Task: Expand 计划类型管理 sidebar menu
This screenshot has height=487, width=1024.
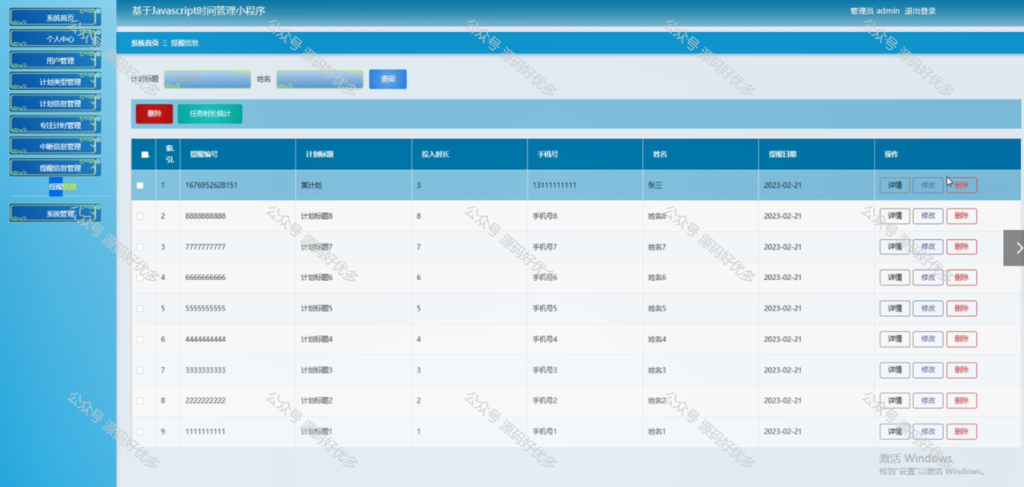Action: pos(56,82)
